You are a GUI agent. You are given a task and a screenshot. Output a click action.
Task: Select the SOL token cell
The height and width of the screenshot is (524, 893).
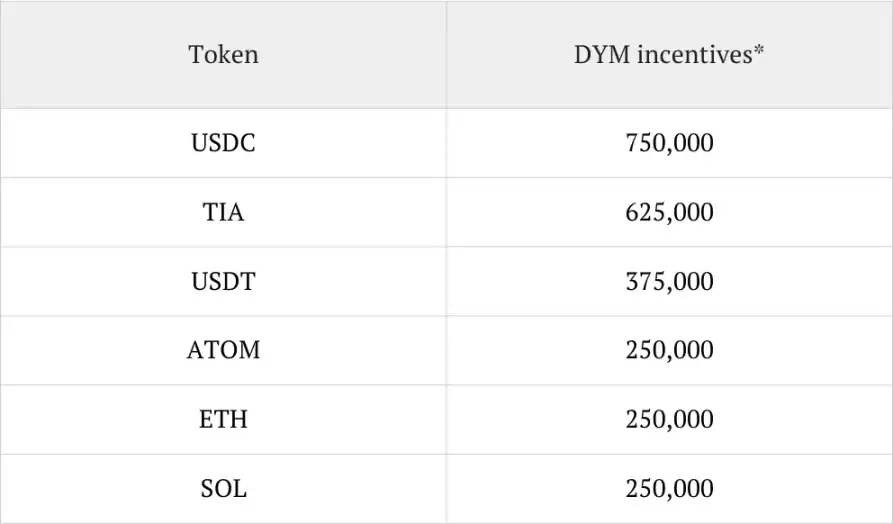(223, 488)
